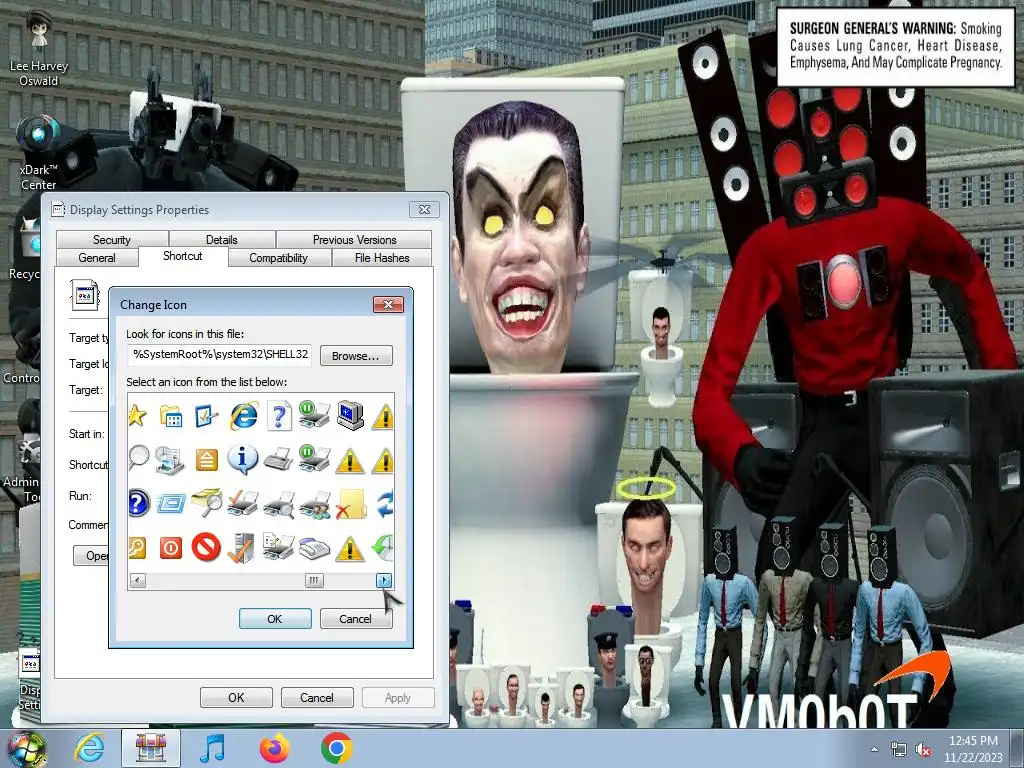This screenshot has width=1024, height=768.
Task: Confirm with OK in Change Icon dialog
Action: 275,618
